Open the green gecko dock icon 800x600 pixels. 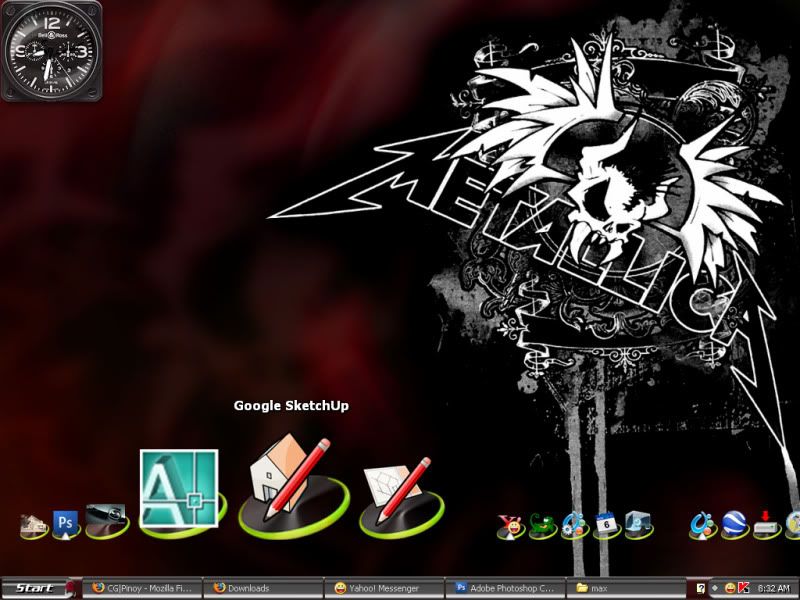[x=542, y=527]
